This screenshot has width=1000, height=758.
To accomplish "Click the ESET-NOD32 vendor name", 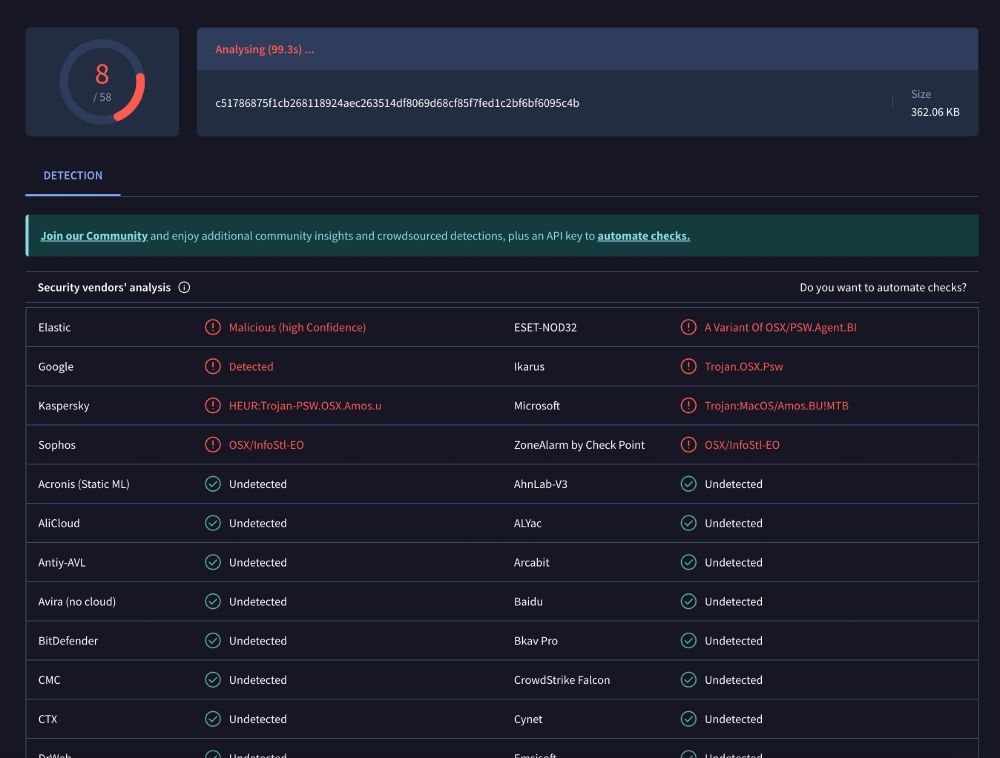I will (x=545, y=328).
